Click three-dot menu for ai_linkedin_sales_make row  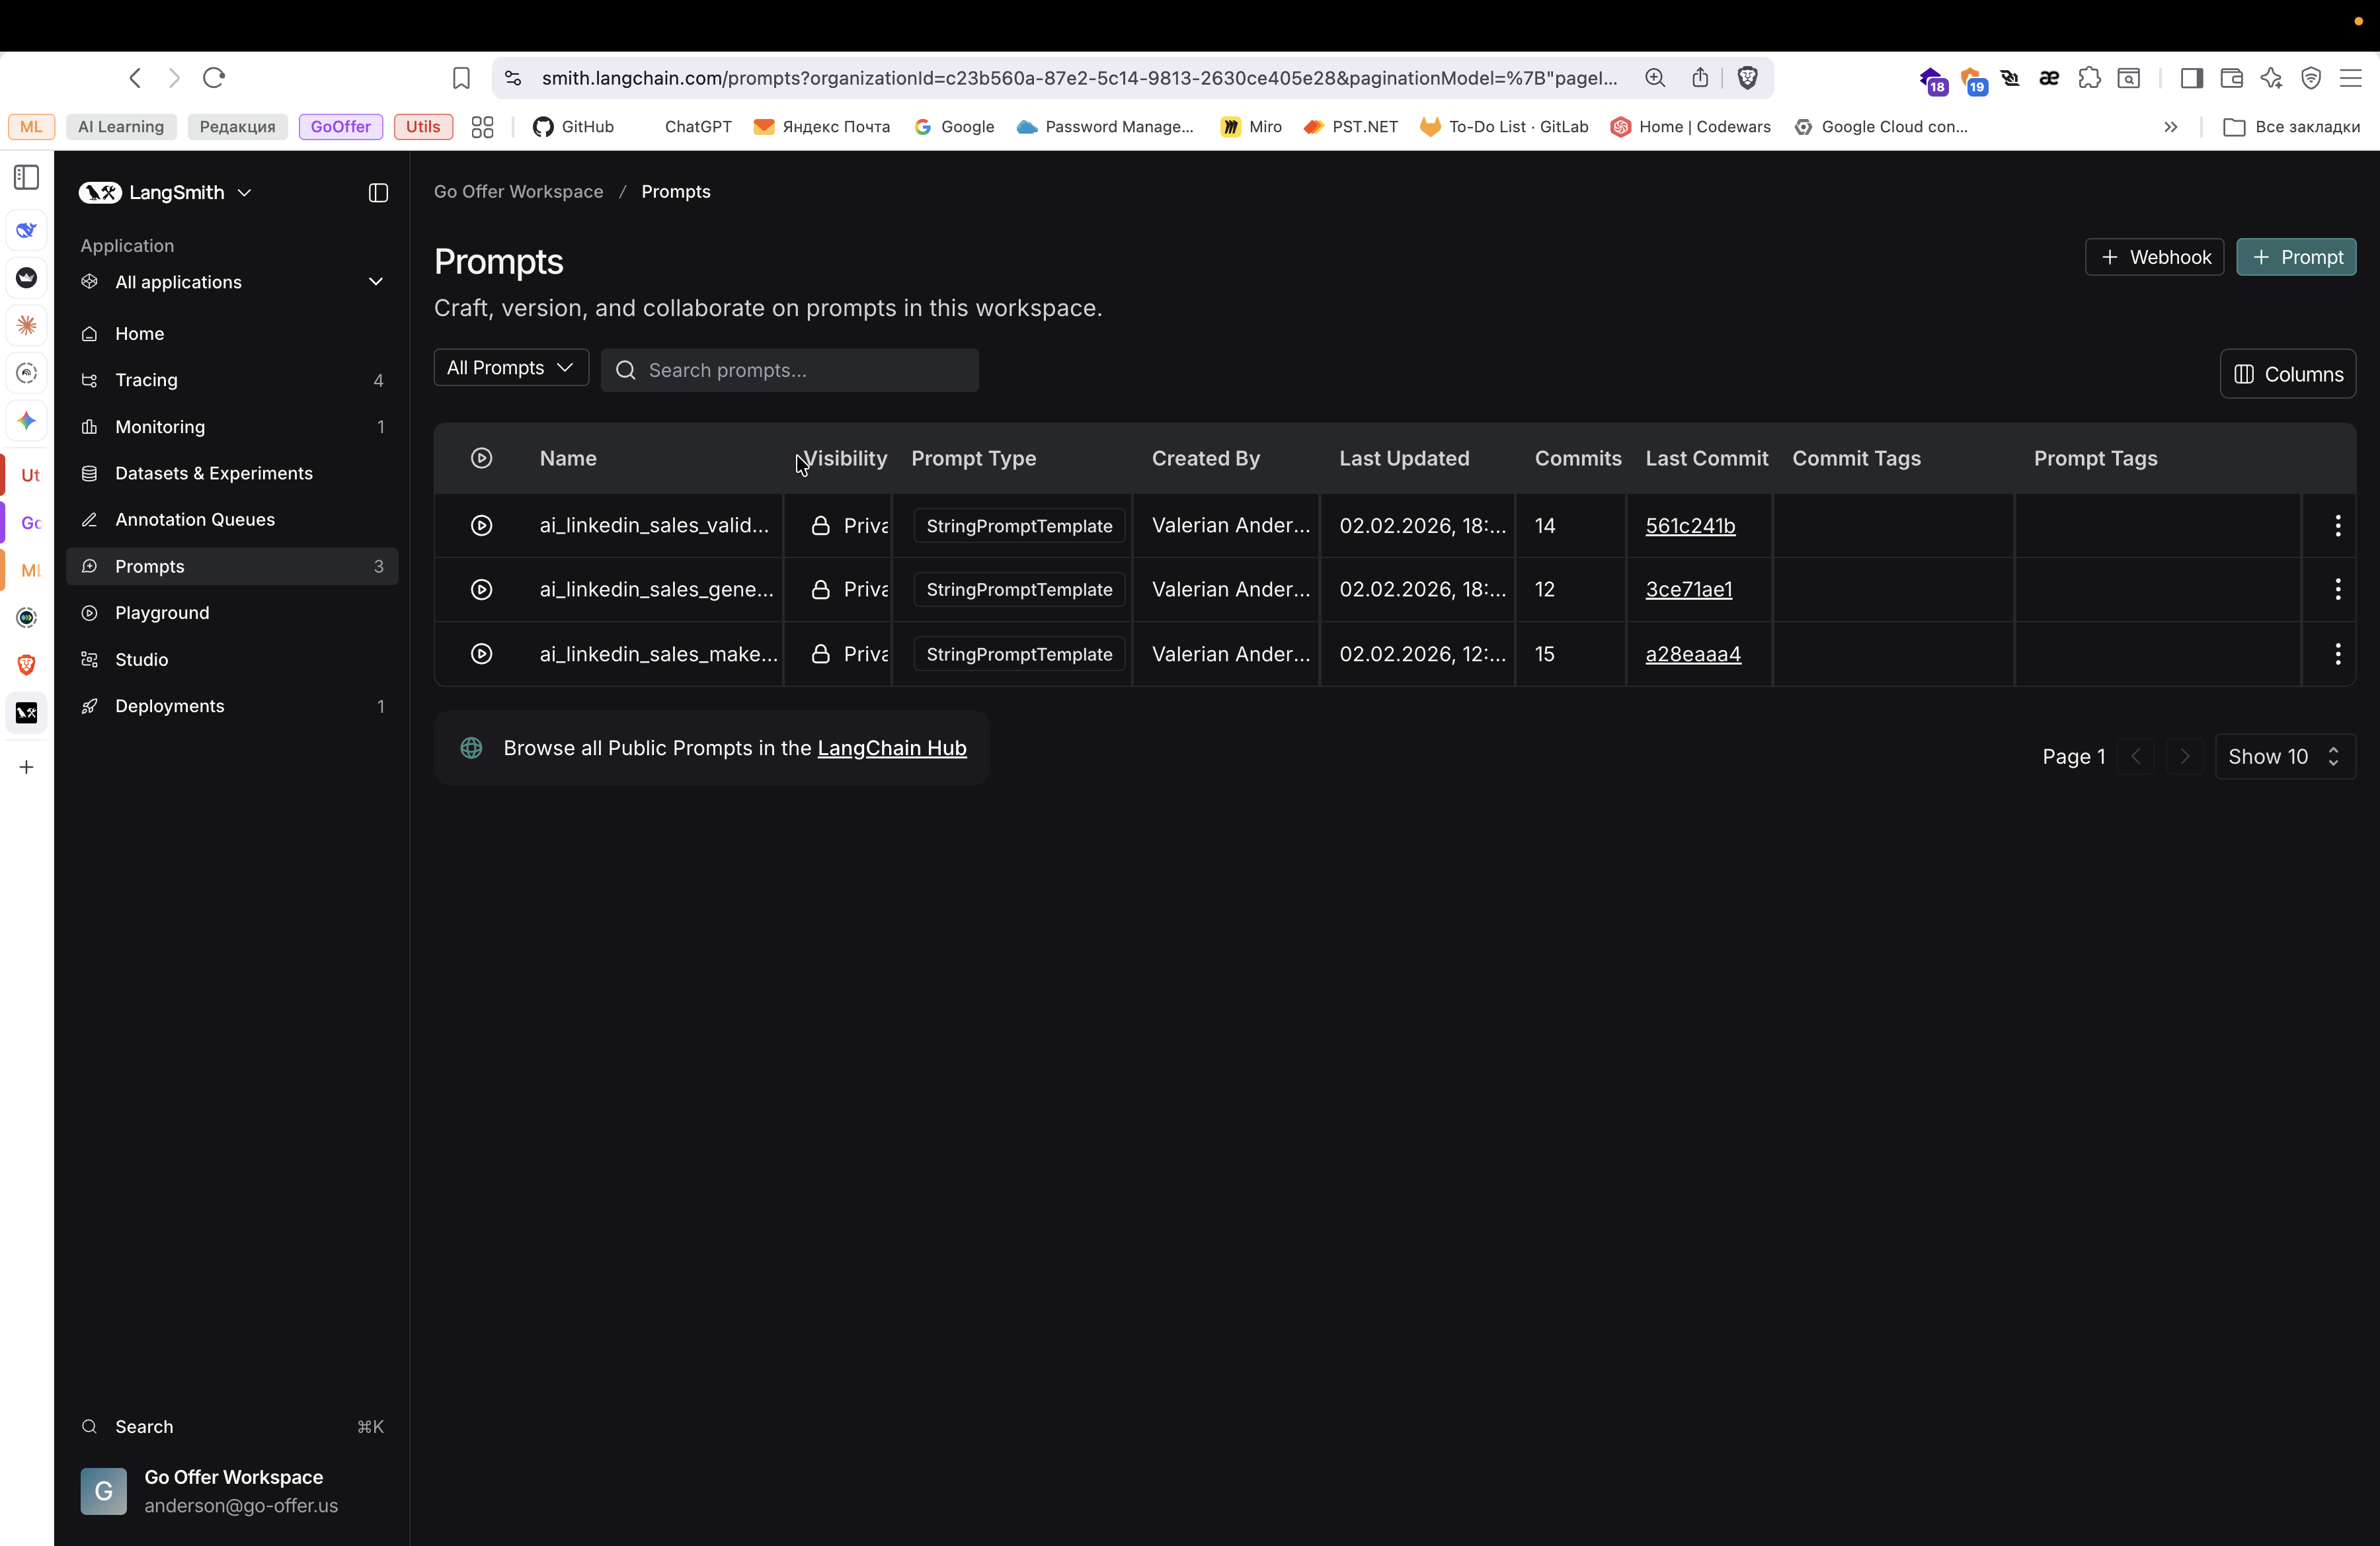pos(2337,654)
